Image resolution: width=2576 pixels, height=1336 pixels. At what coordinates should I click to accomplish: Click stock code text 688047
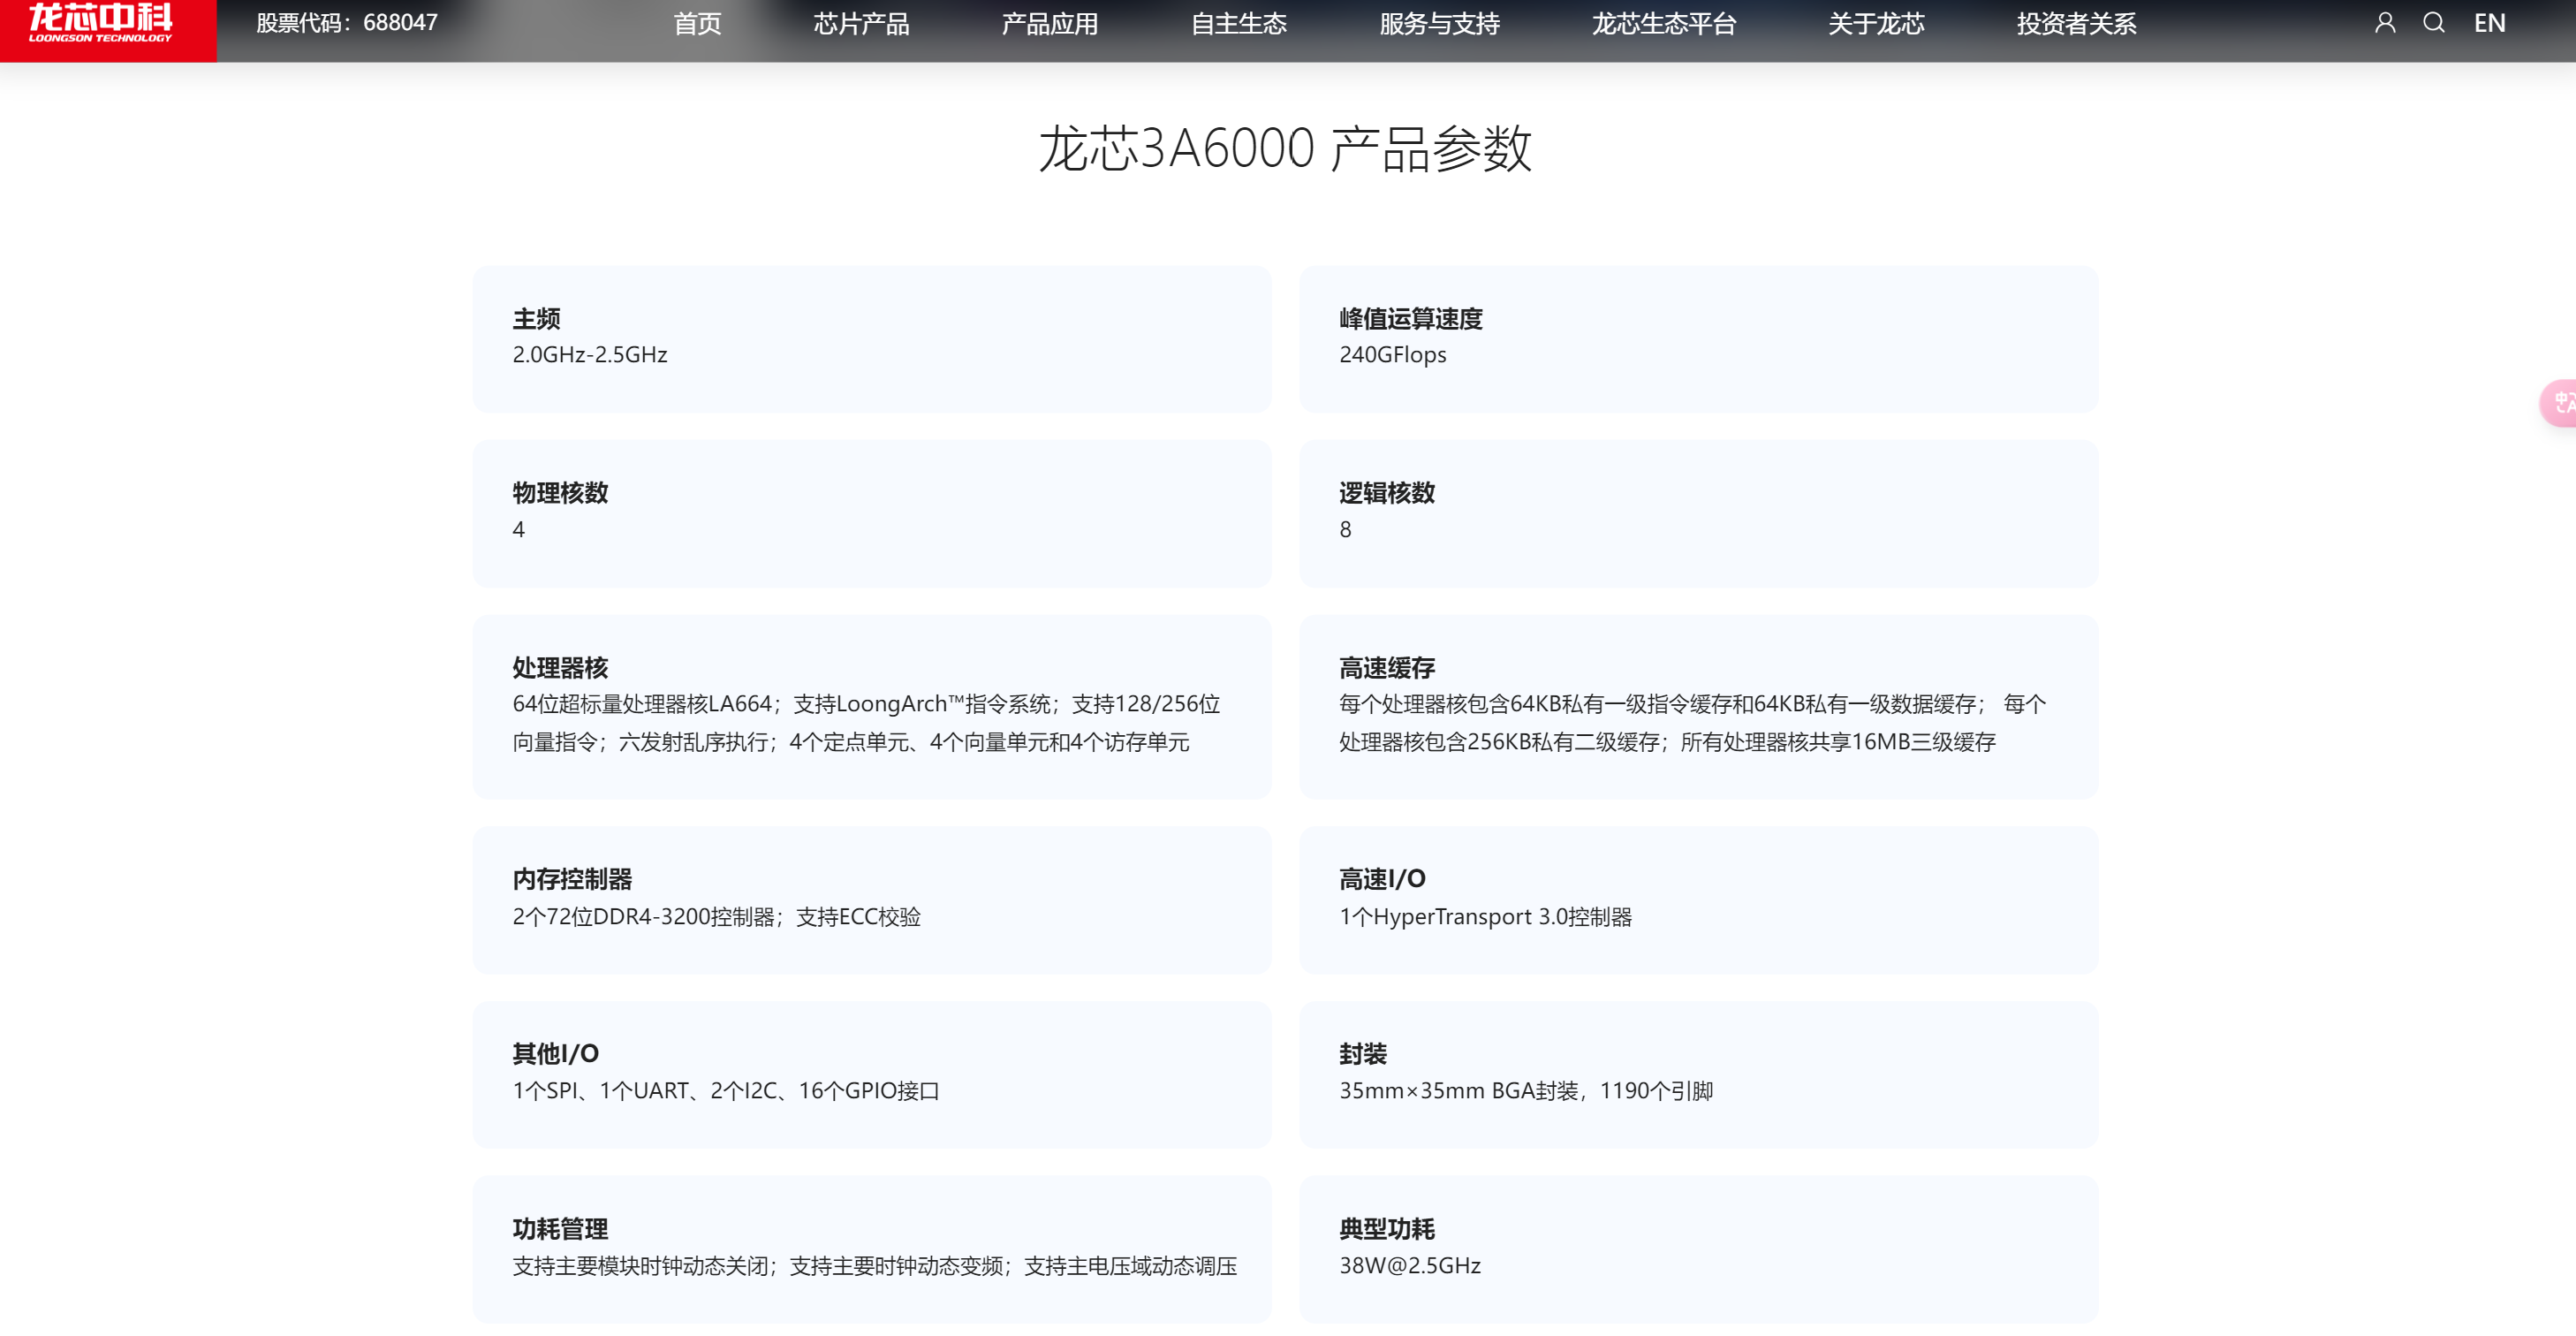point(347,23)
